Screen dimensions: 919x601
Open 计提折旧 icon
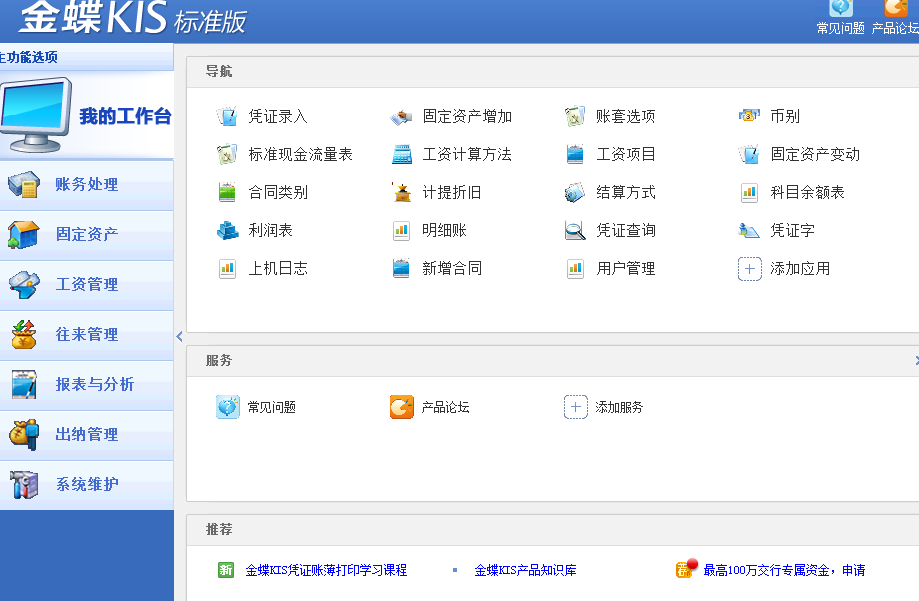[x=401, y=192]
